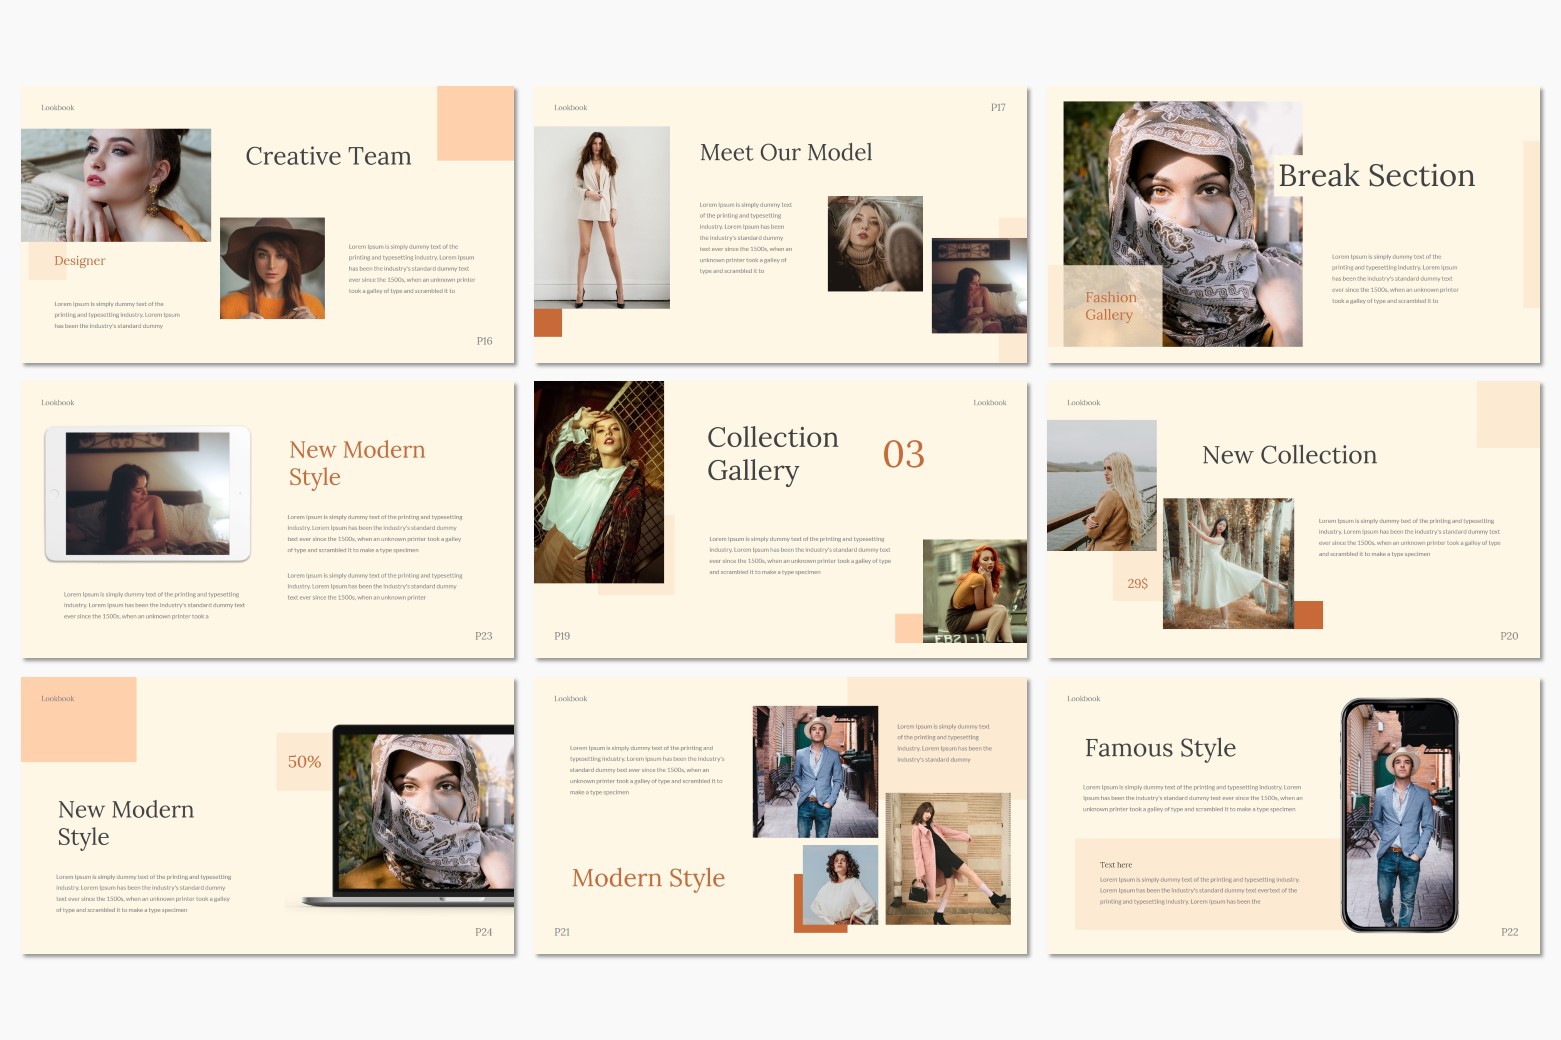Click the red-haired woman photo
1561x1040 pixels.
coord(974,590)
